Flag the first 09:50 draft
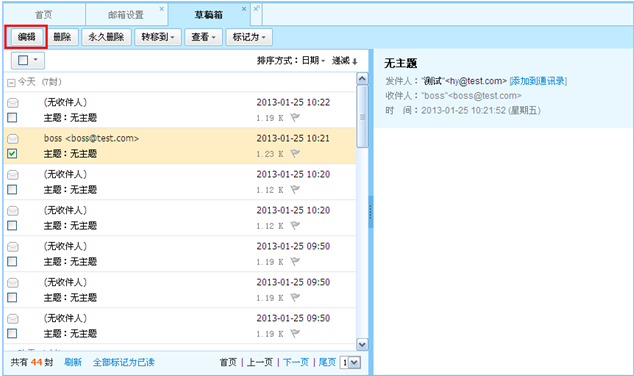Screen dimensions: 634x376 tap(295, 262)
